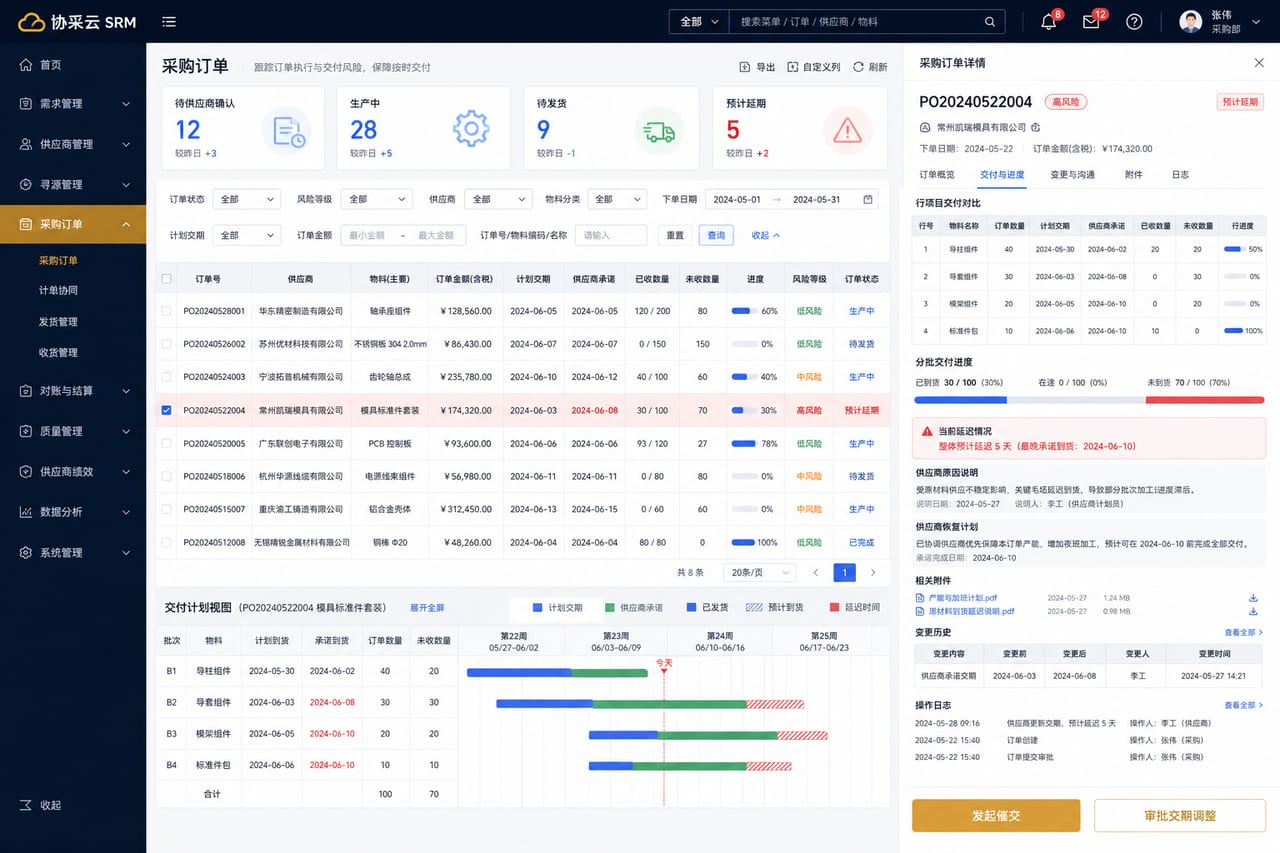Open the mail inbox icon
1280x853 pixels.
pos(1091,22)
